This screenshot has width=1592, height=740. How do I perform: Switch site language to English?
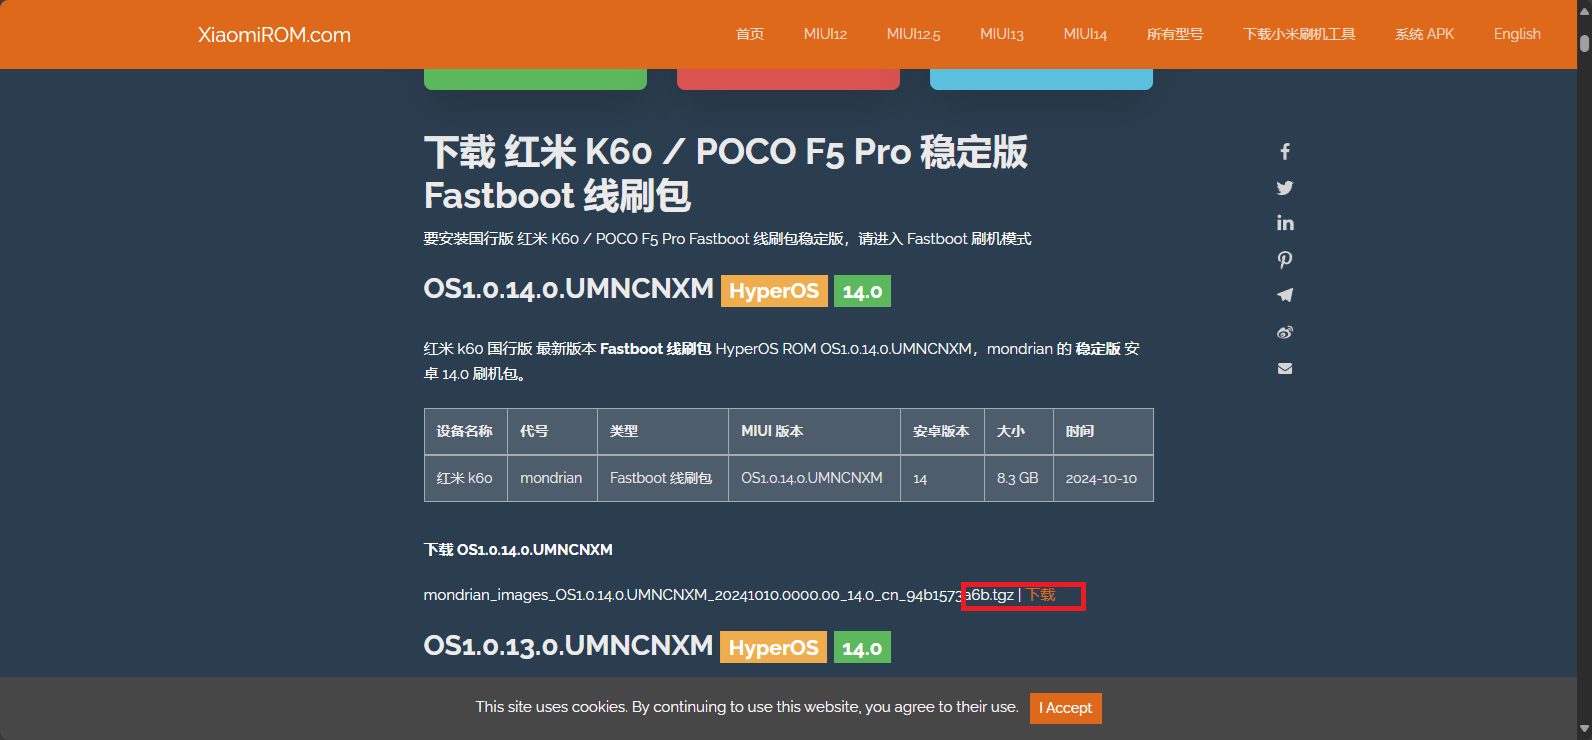pos(1516,34)
